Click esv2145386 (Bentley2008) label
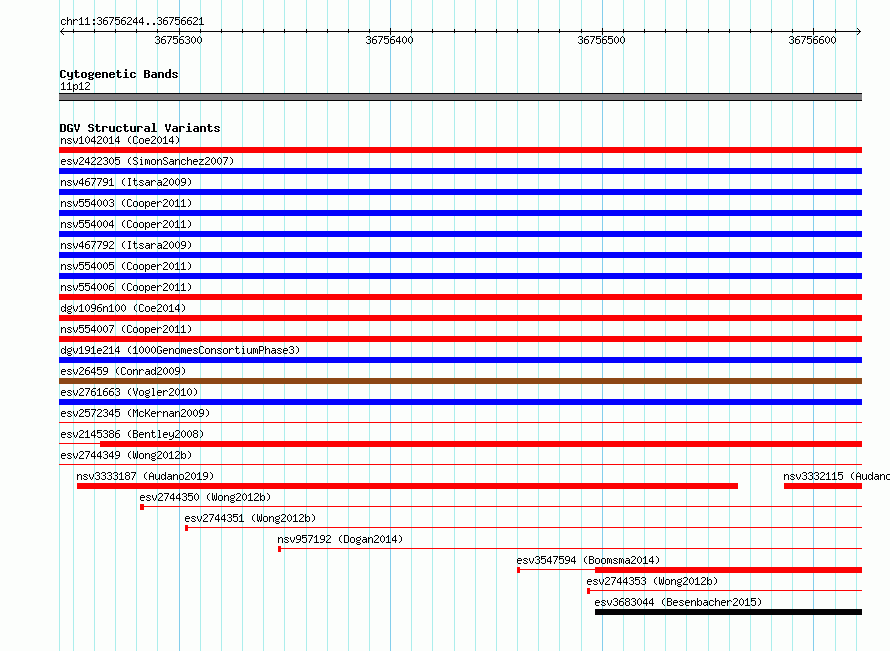890x651 pixels. tap(132, 434)
